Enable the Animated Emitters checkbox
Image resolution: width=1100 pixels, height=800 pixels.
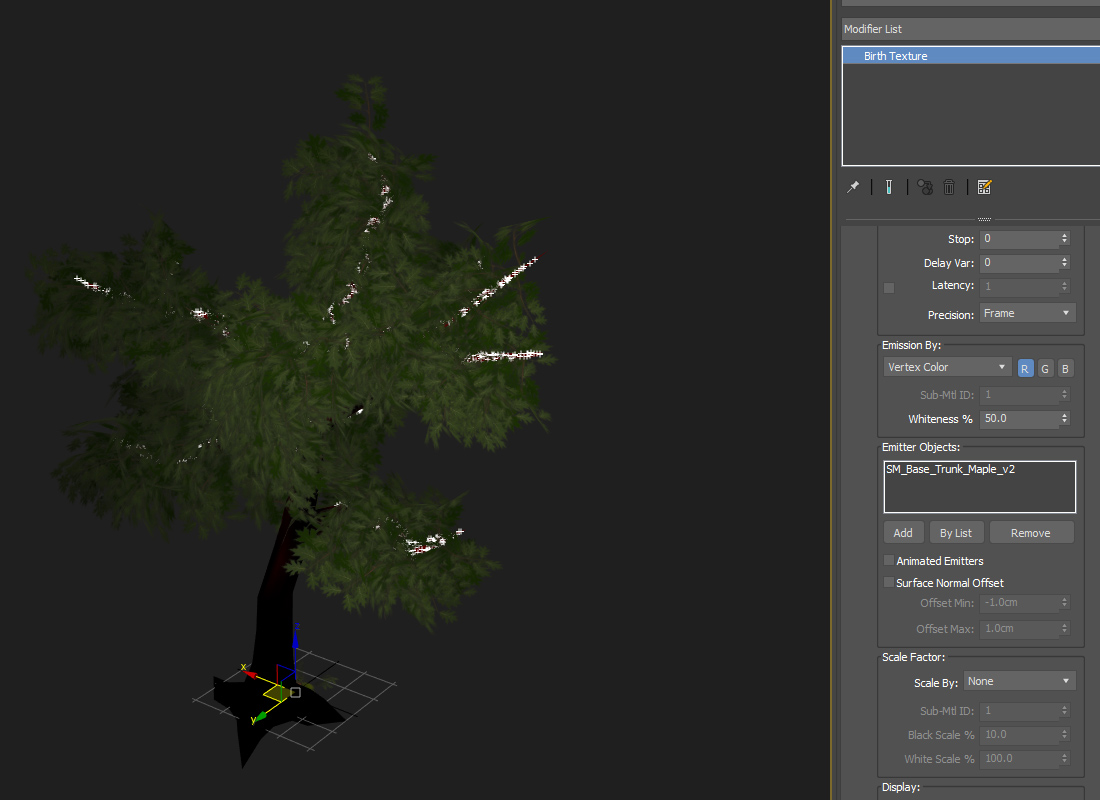[889, 561]
